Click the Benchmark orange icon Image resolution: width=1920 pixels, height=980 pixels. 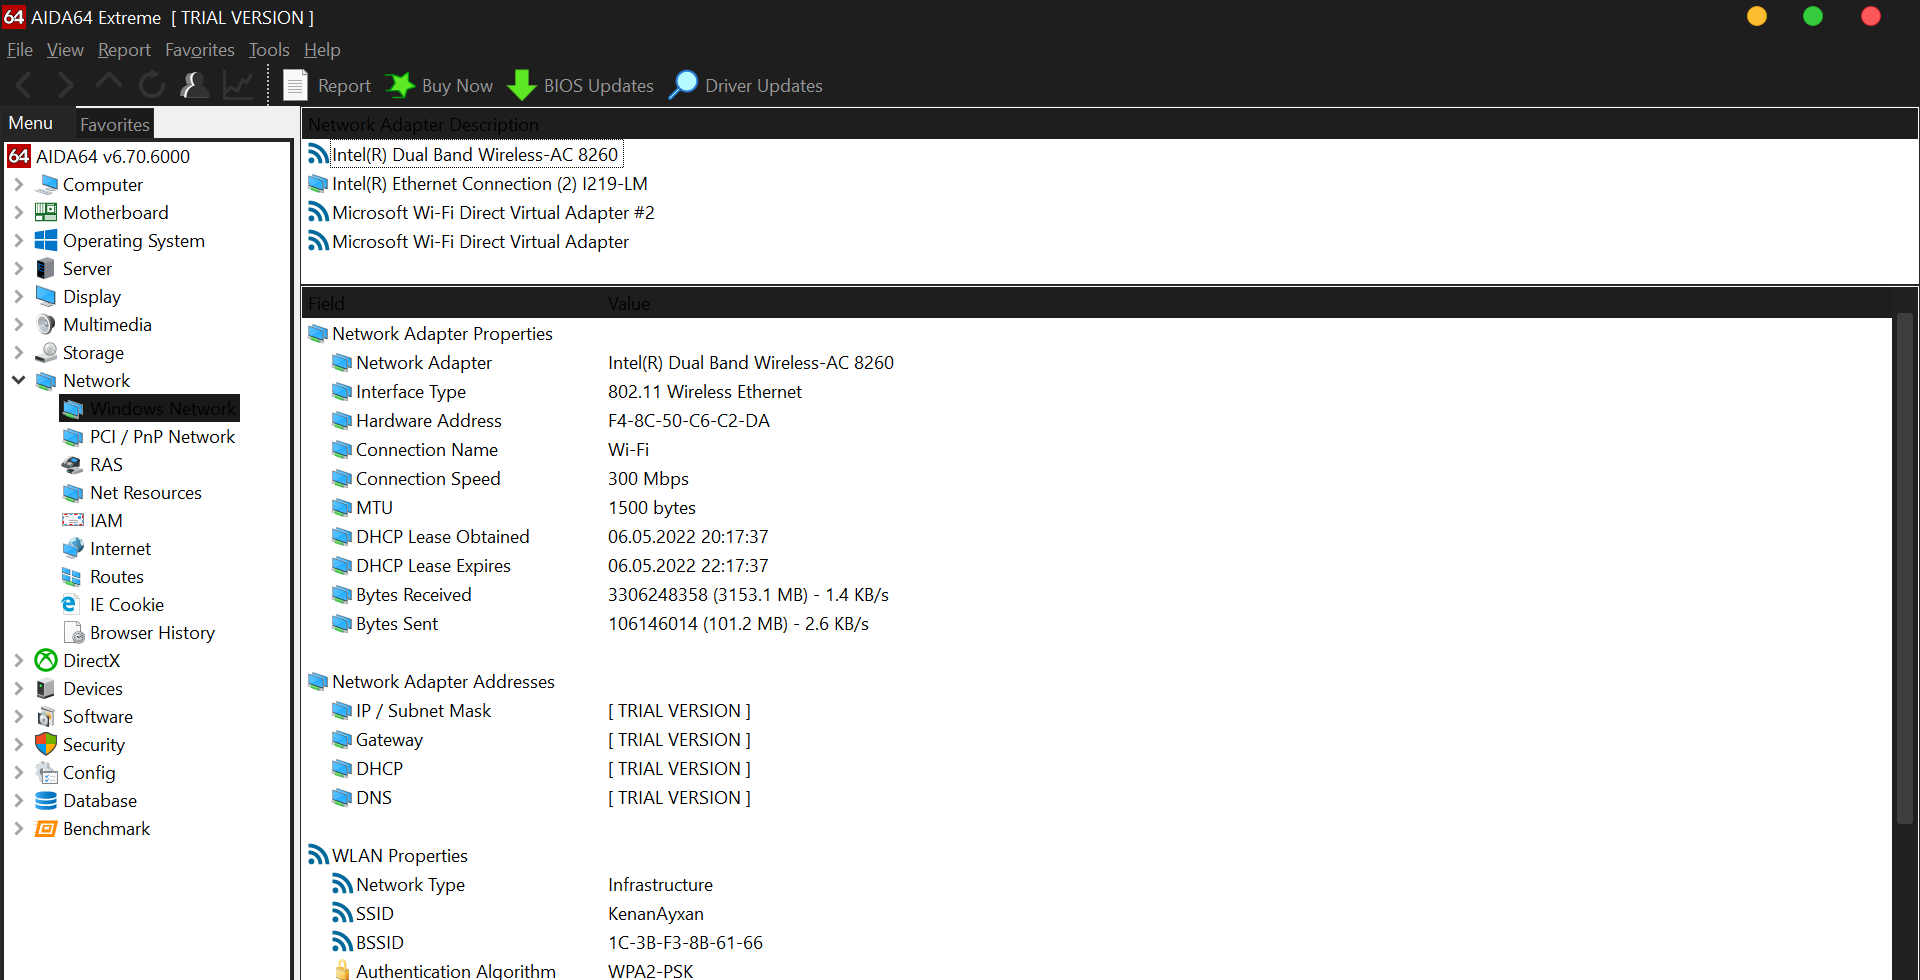[x=46, y=828]
